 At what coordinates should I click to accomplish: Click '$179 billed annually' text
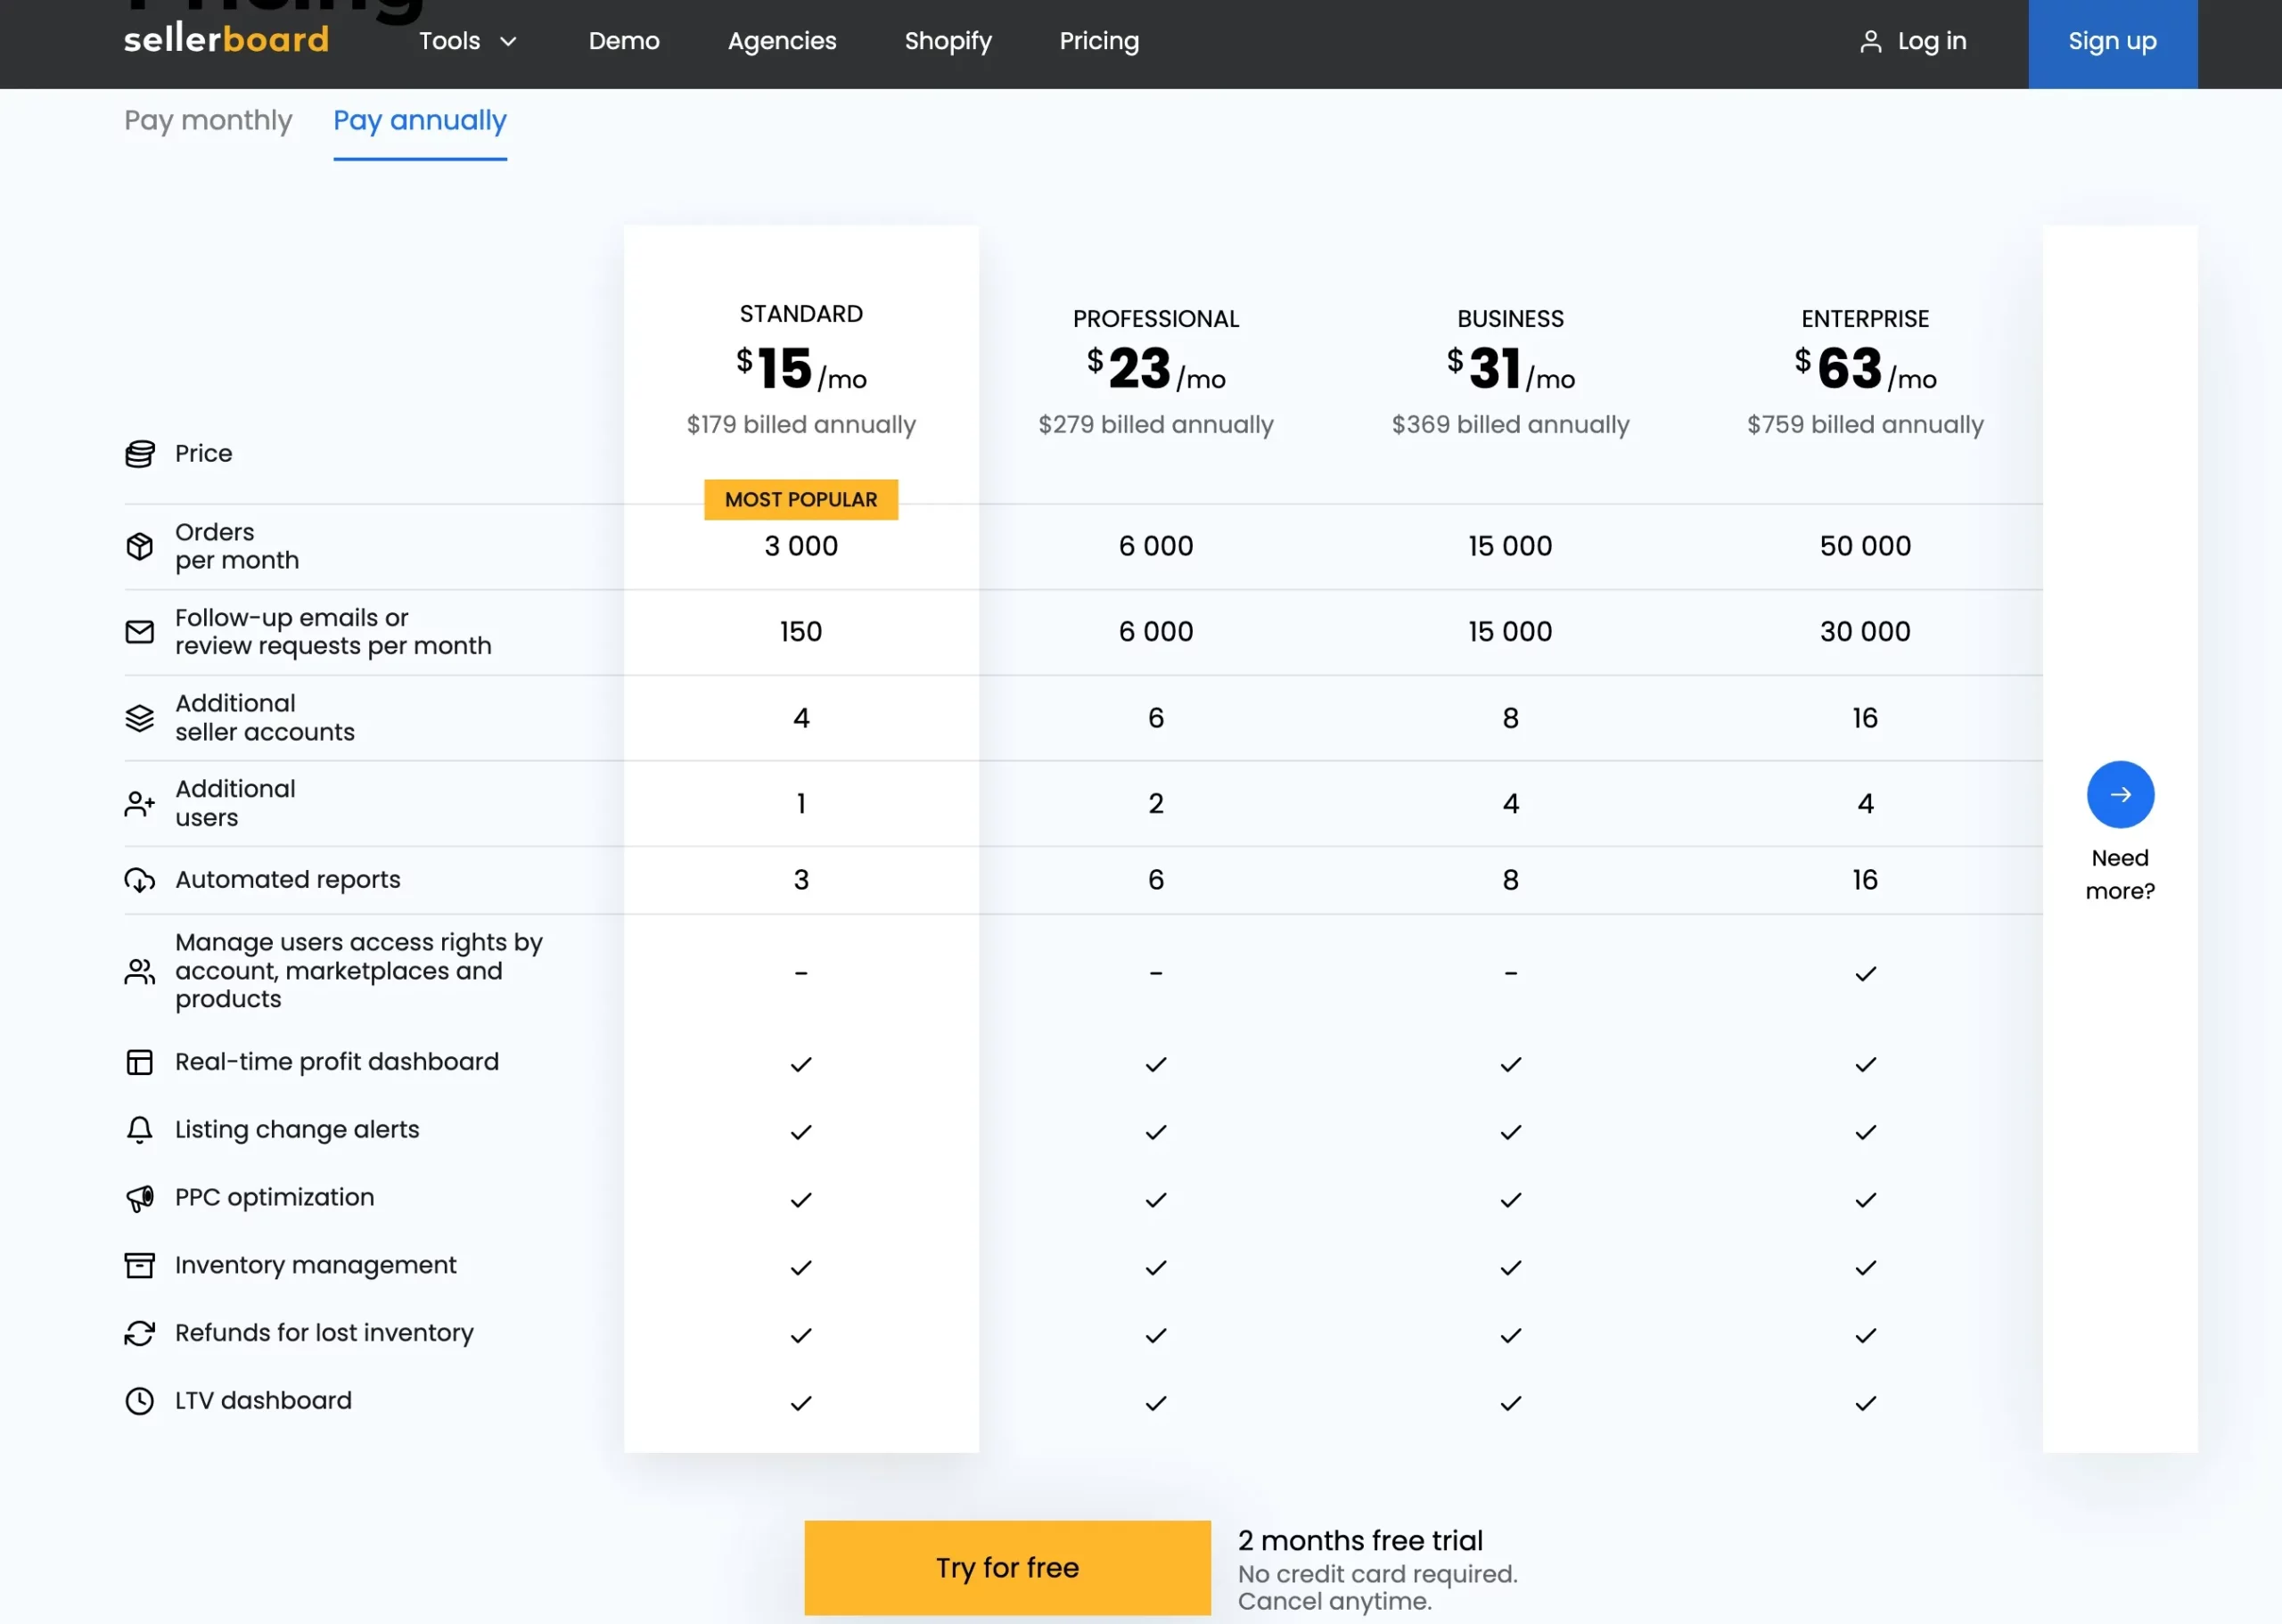pyautogui.click(x=801, y=425)
